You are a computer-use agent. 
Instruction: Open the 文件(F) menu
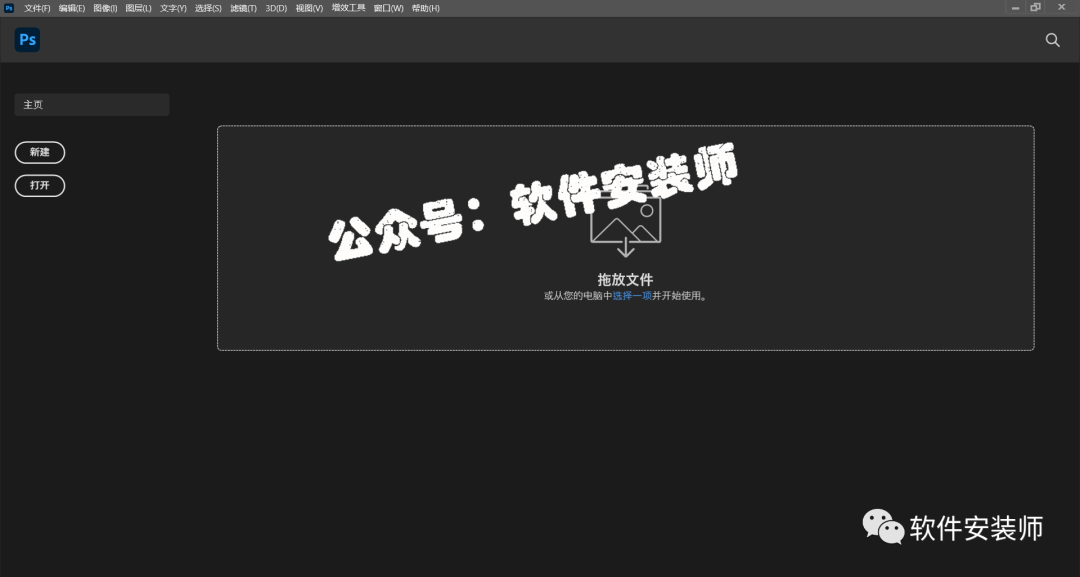pos(37,8)
